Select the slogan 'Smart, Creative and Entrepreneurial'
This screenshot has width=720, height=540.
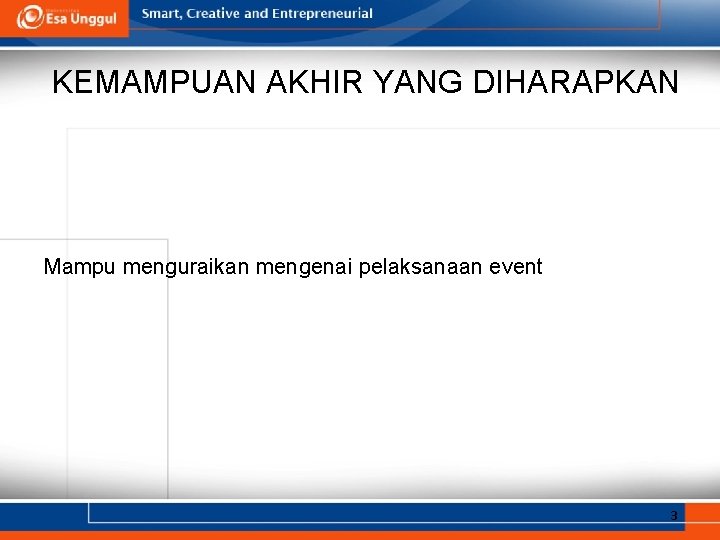(x=257, y=14)
